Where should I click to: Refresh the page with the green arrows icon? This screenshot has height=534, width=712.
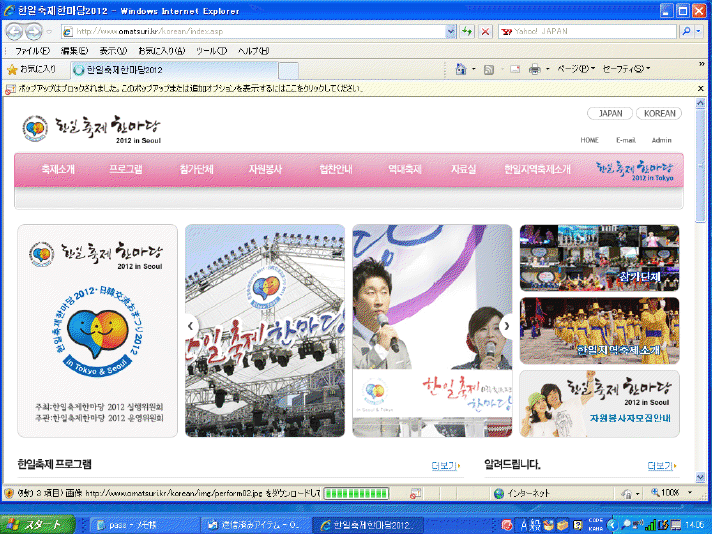pos(466,31)
